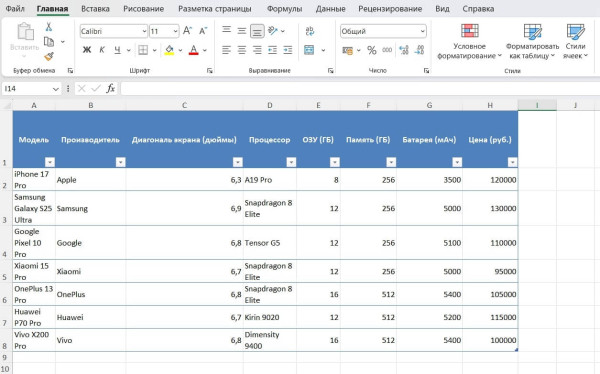Switch to the Вставка tab
600x374 pixels.
click(95, 8)
